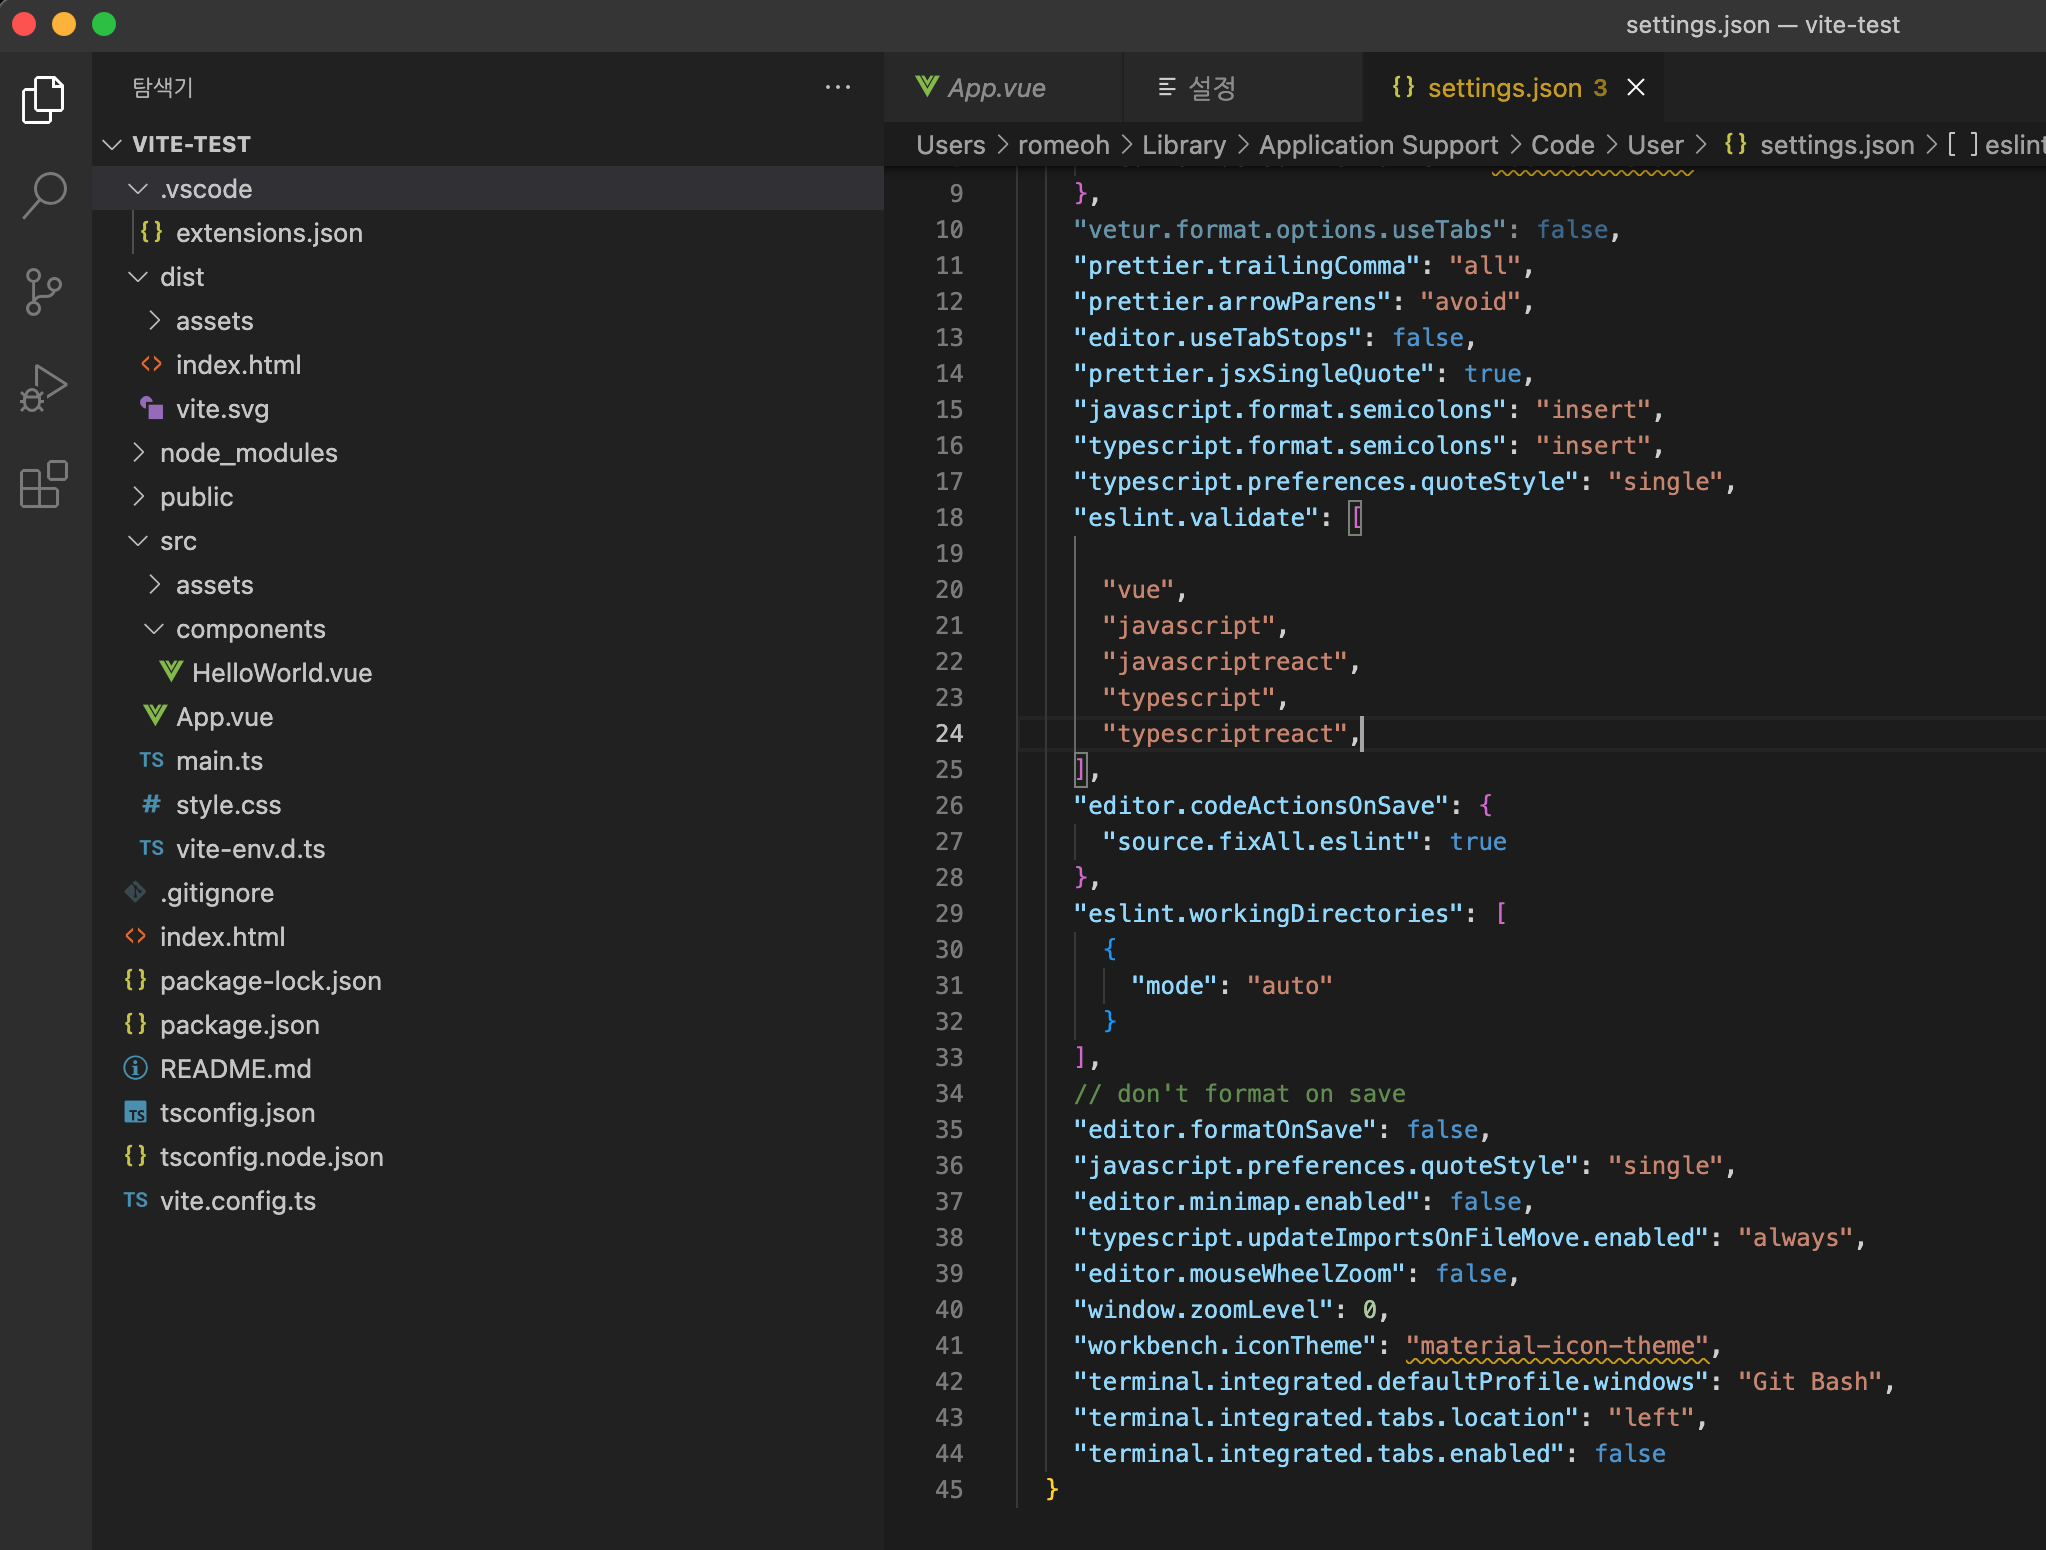Place cursor on editor line 41 iconTheme value
The image size is (2046, 1550).
[x=1557, y=1346]
